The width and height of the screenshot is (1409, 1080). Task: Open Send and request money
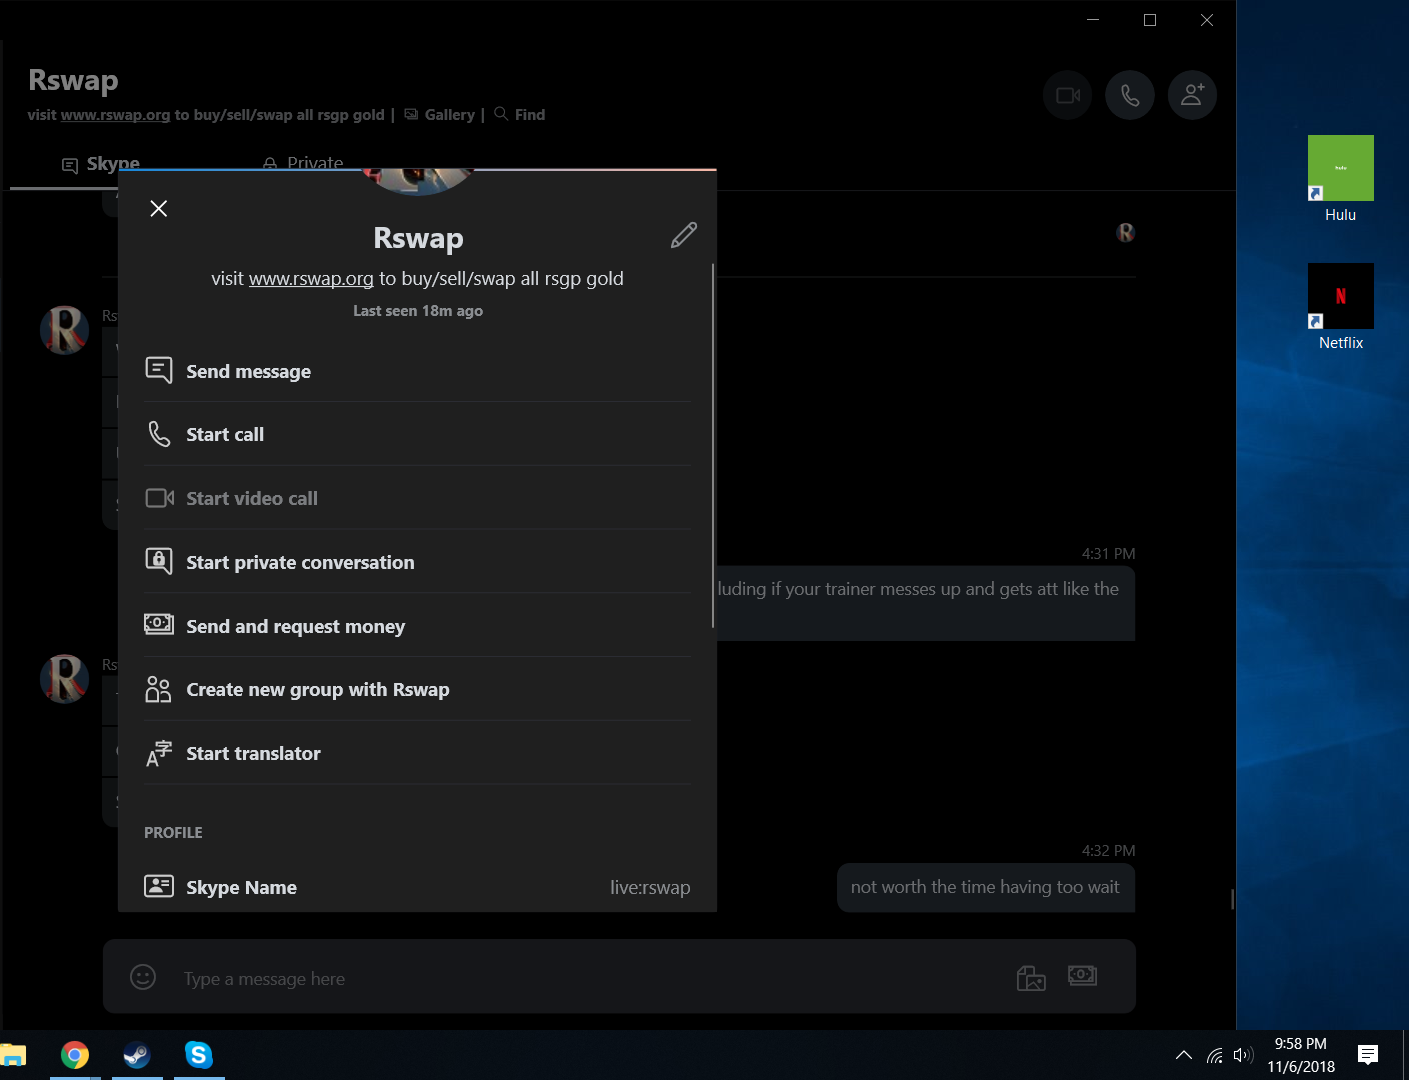418,626
